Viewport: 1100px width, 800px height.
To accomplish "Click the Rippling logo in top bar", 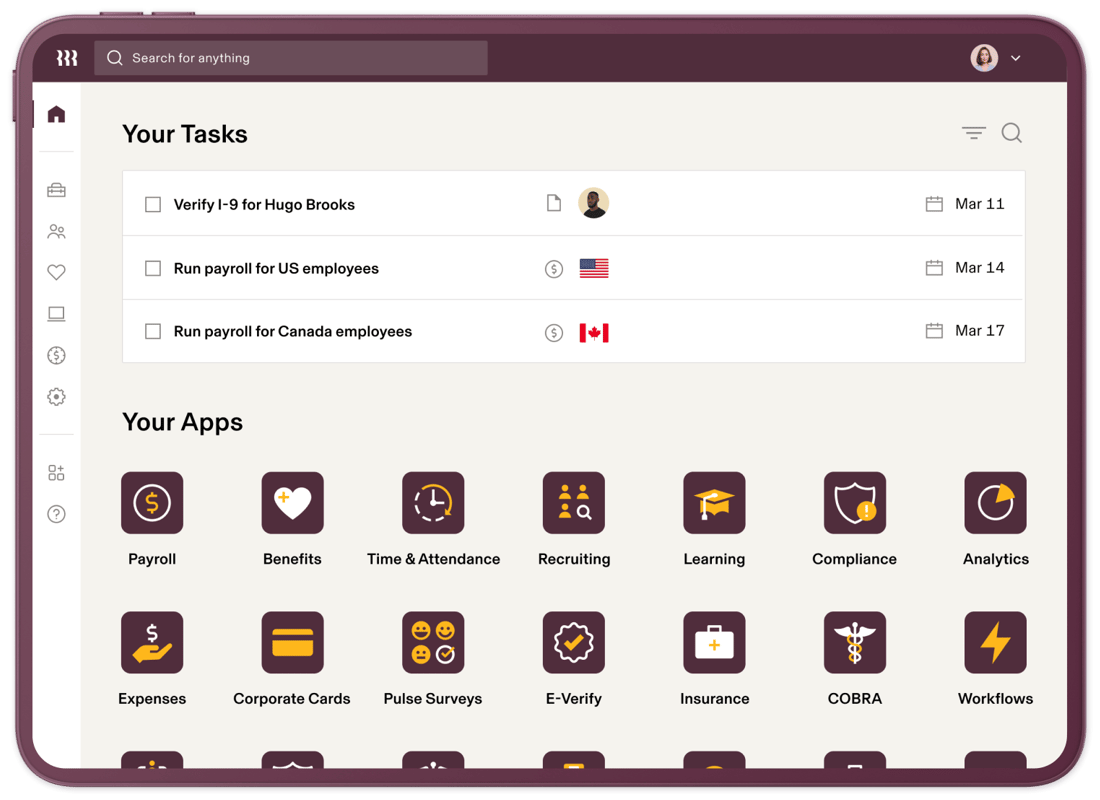I will pyautogui.click(x=67, y=58).
